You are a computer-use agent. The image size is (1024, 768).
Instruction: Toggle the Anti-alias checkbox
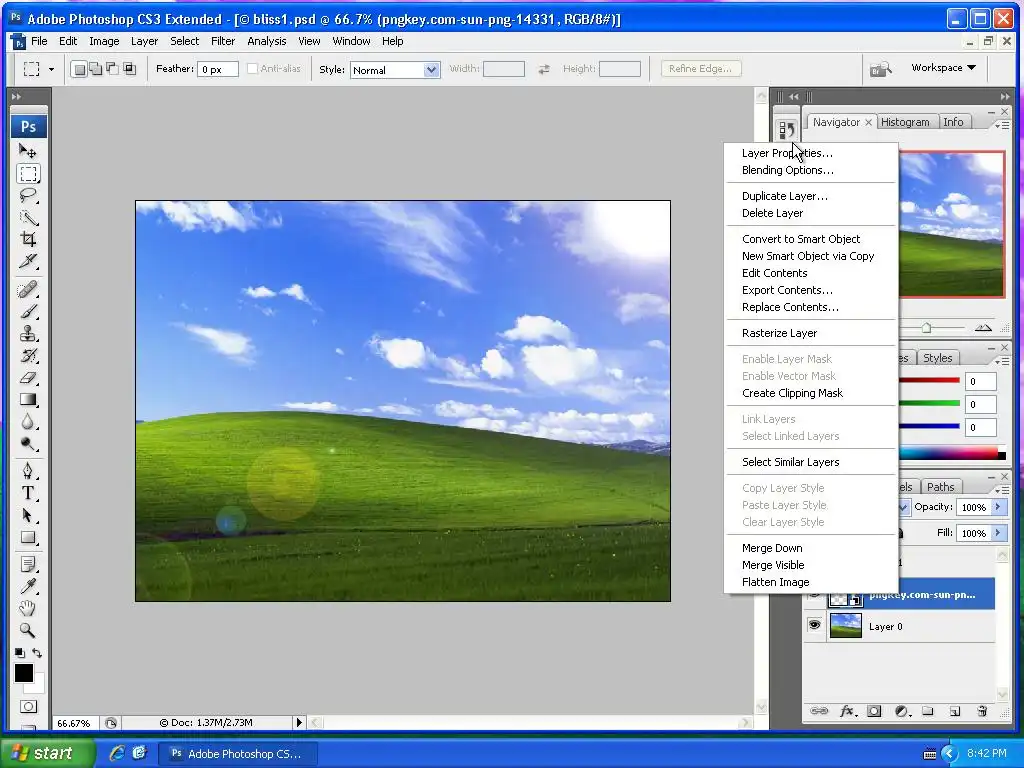(252, 69)
